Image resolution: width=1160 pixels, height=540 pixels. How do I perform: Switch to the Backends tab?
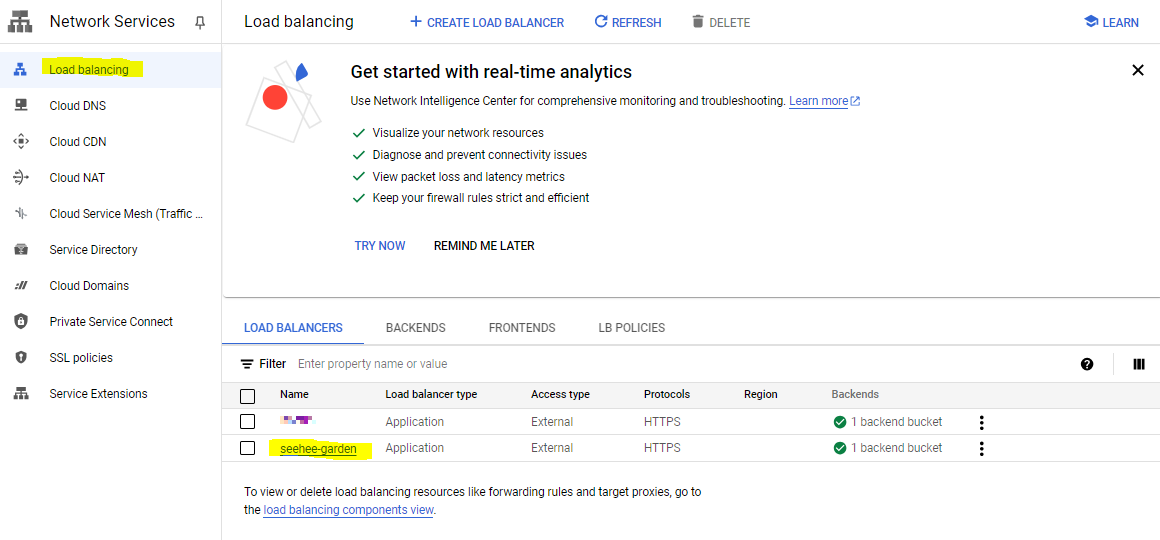(416, 328)
